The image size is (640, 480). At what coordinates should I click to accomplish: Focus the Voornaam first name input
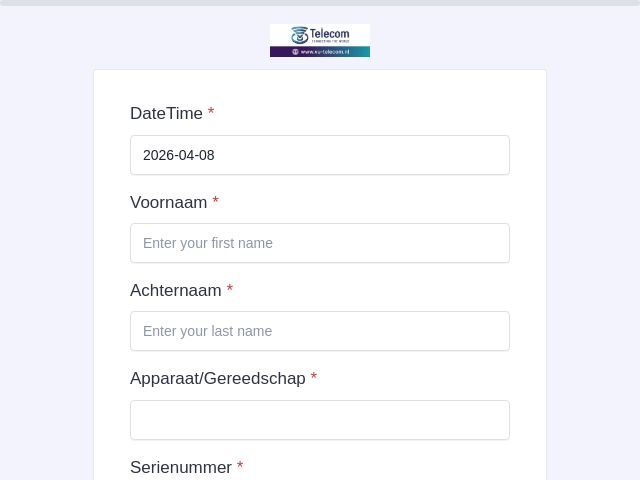tap(320, 243)
